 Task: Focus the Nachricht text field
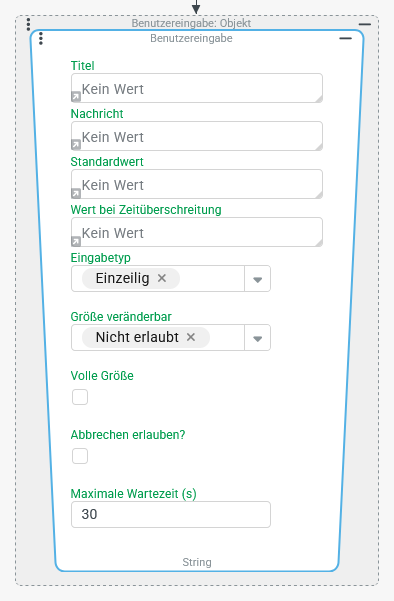tap(197, 136)
